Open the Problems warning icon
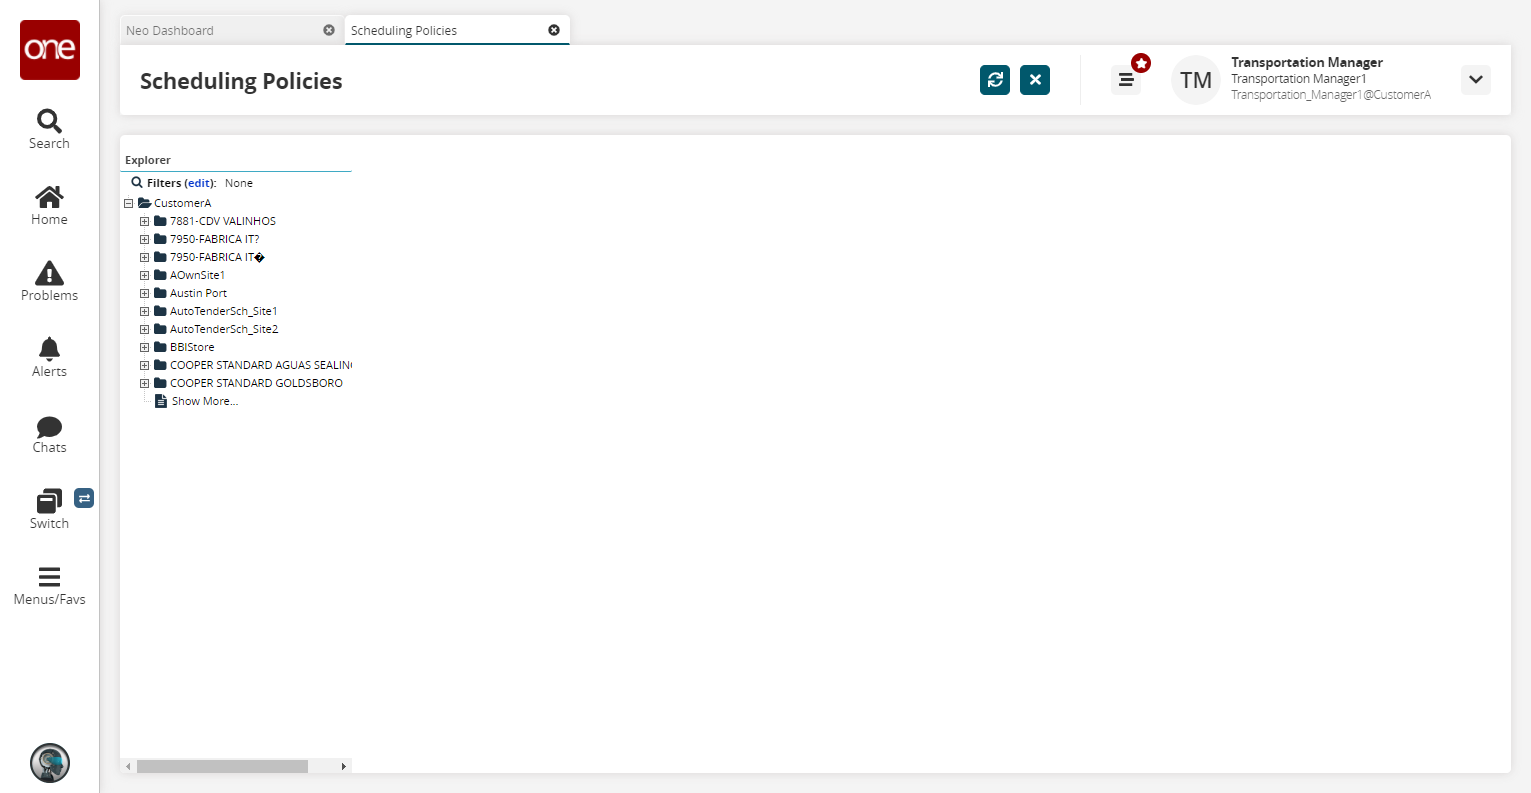This screenshot has height=793, width=1531. click(49, 273)
